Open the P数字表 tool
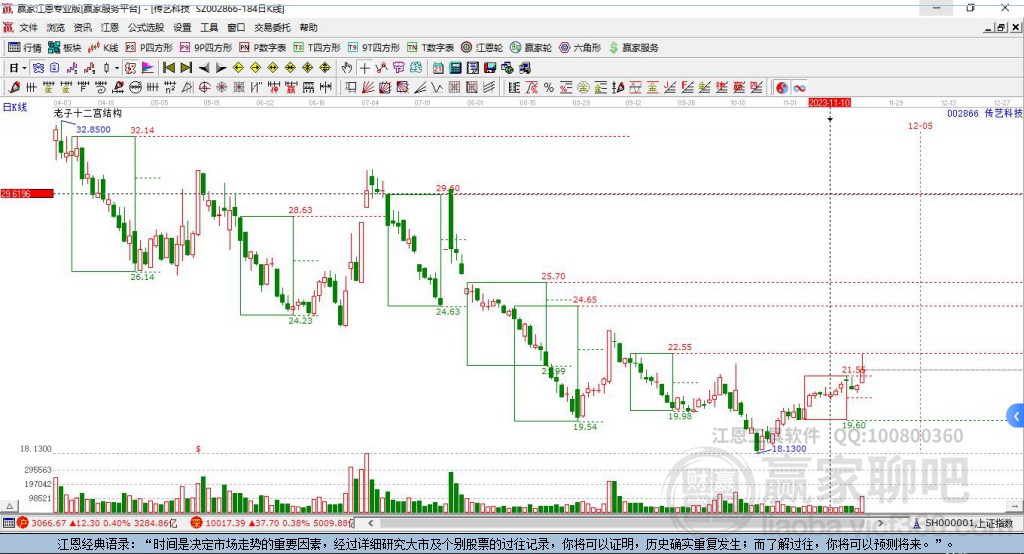This screenshot has height=554, width=1024. point(263,48)
